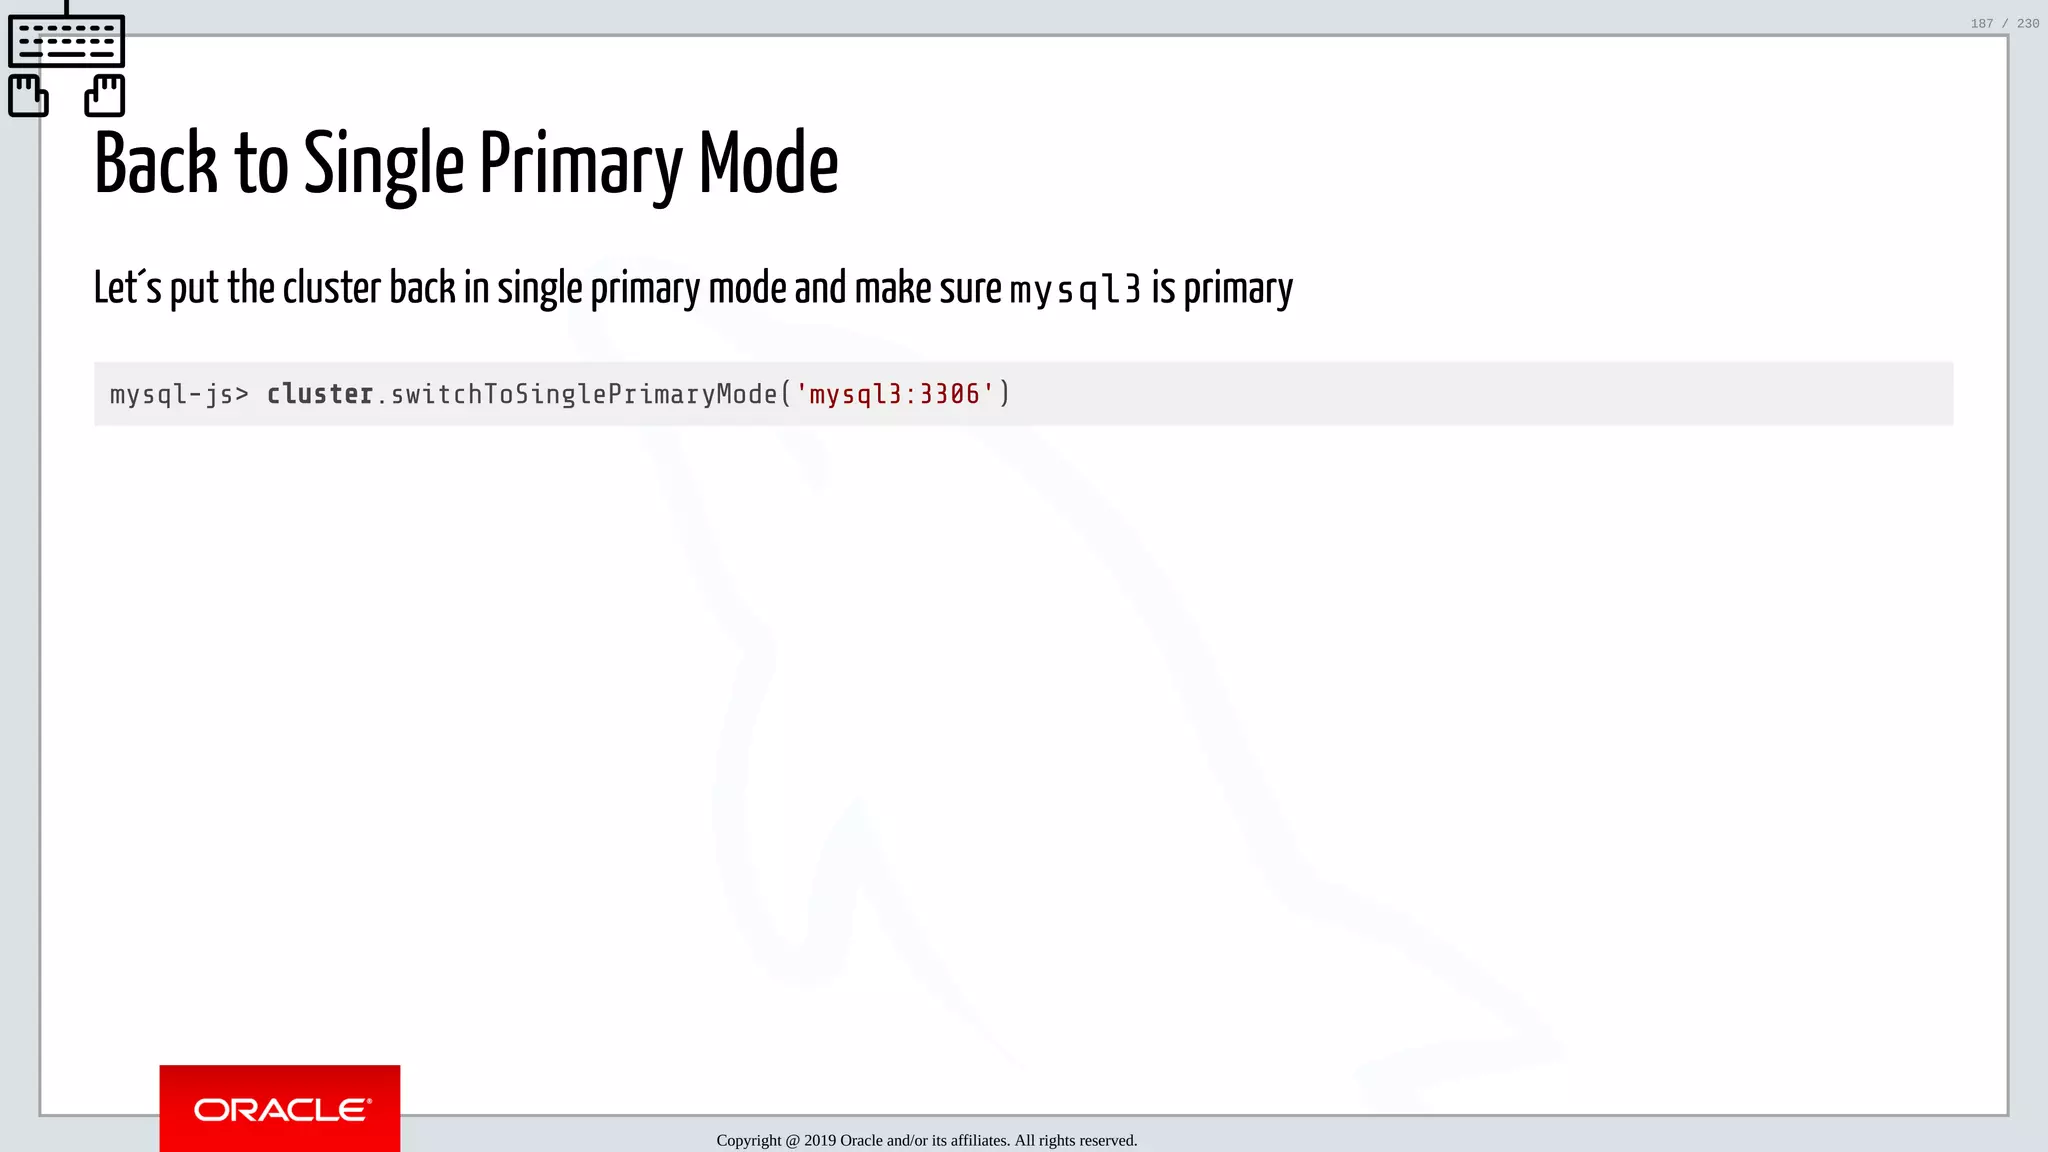Screen dimensions: 2048x1152
Task: Click the Oracle copyright notice
Action: 927,1140
